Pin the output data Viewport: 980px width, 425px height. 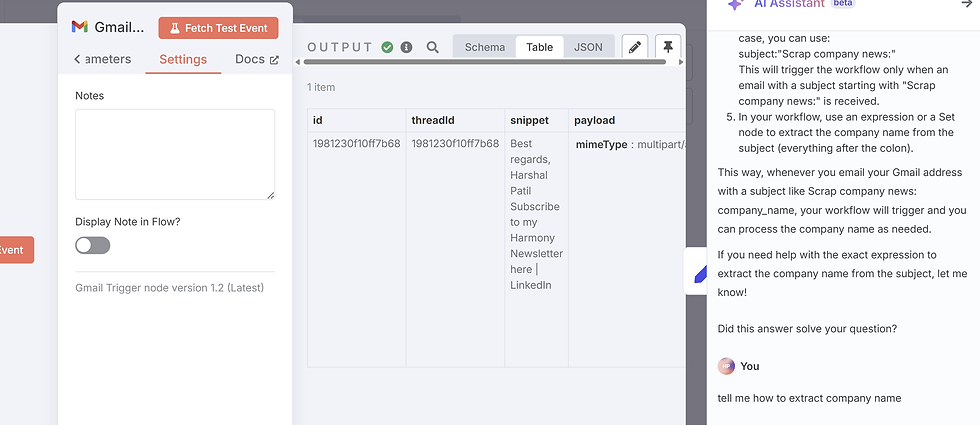(x=668, y=47)
